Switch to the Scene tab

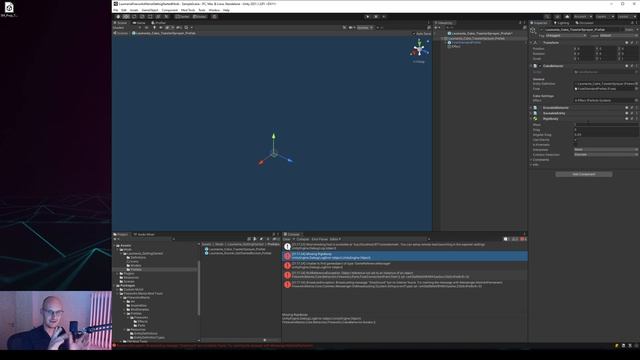point(121,23)
